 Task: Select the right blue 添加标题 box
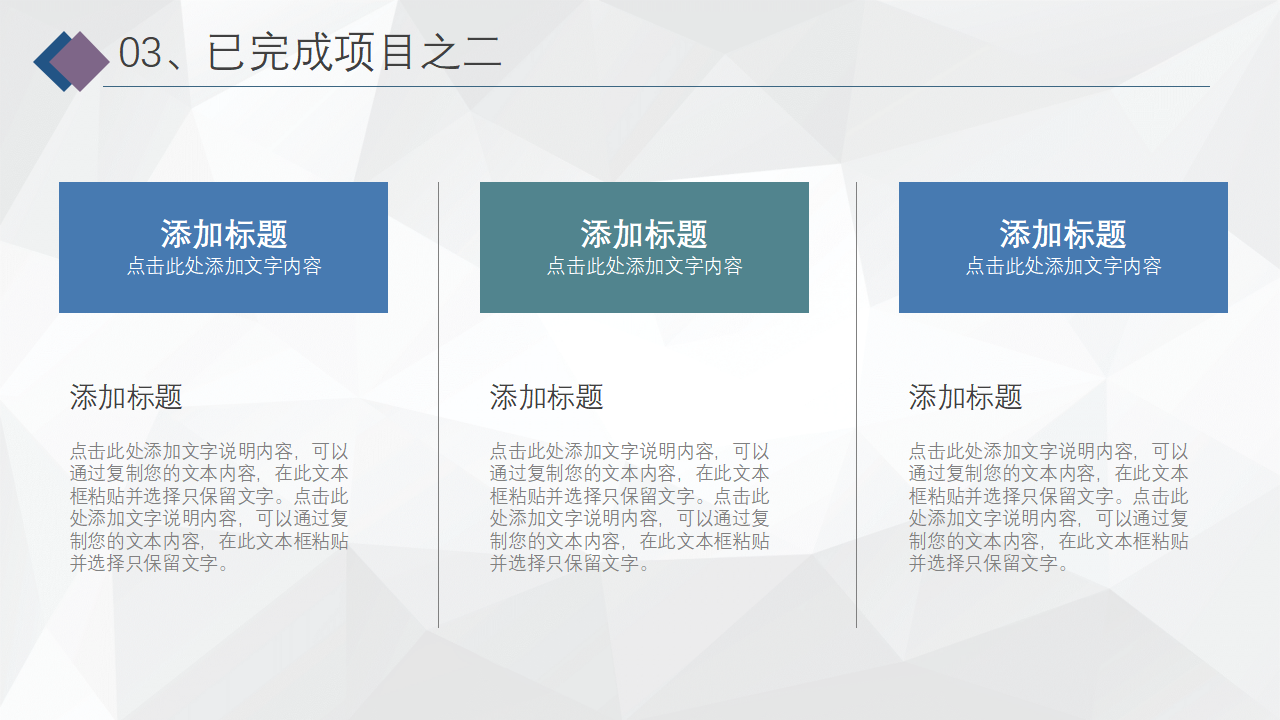[1063, 247]
